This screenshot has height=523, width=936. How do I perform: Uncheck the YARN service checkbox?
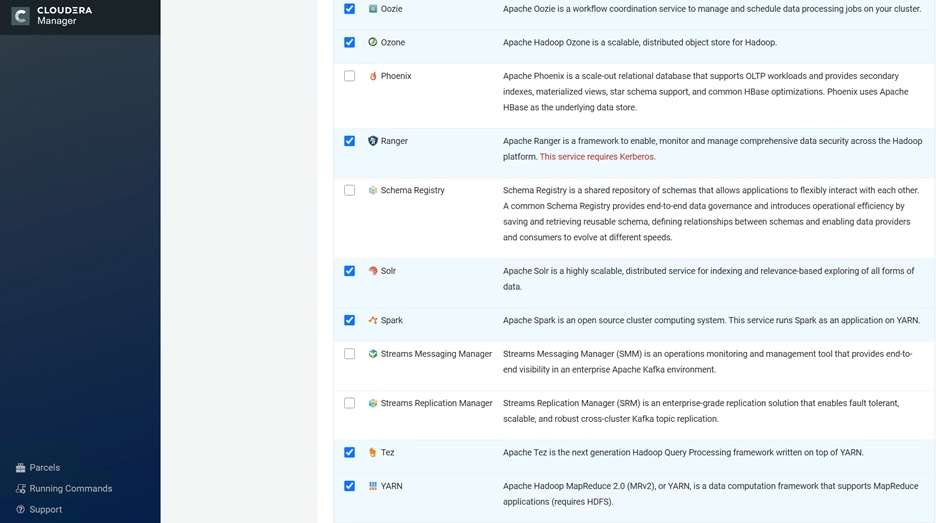coord(349,486)
